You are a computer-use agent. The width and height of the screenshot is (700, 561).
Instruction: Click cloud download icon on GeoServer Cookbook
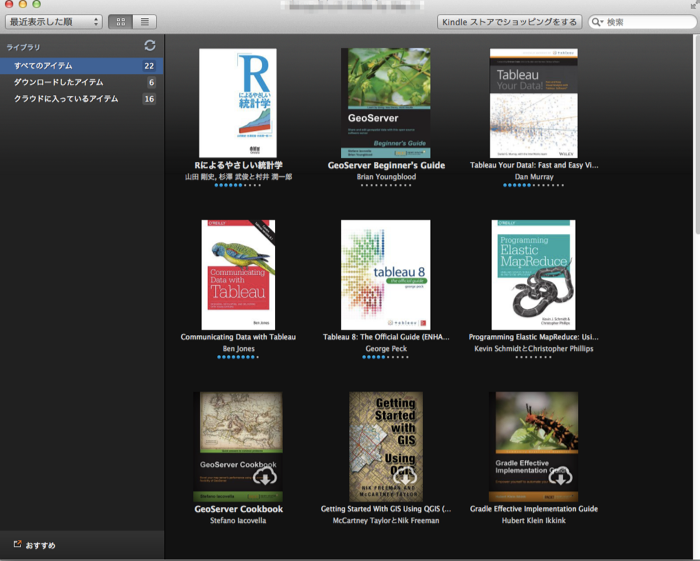tap(265, 477)
